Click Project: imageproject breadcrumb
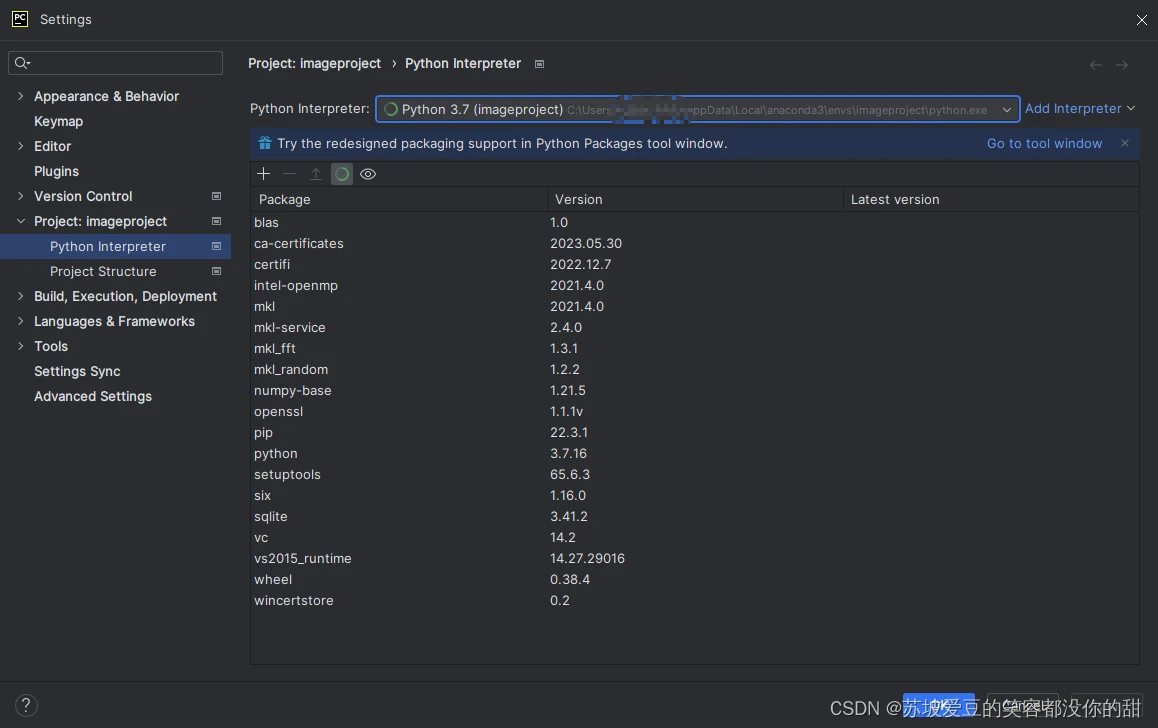 coord(315,63)
